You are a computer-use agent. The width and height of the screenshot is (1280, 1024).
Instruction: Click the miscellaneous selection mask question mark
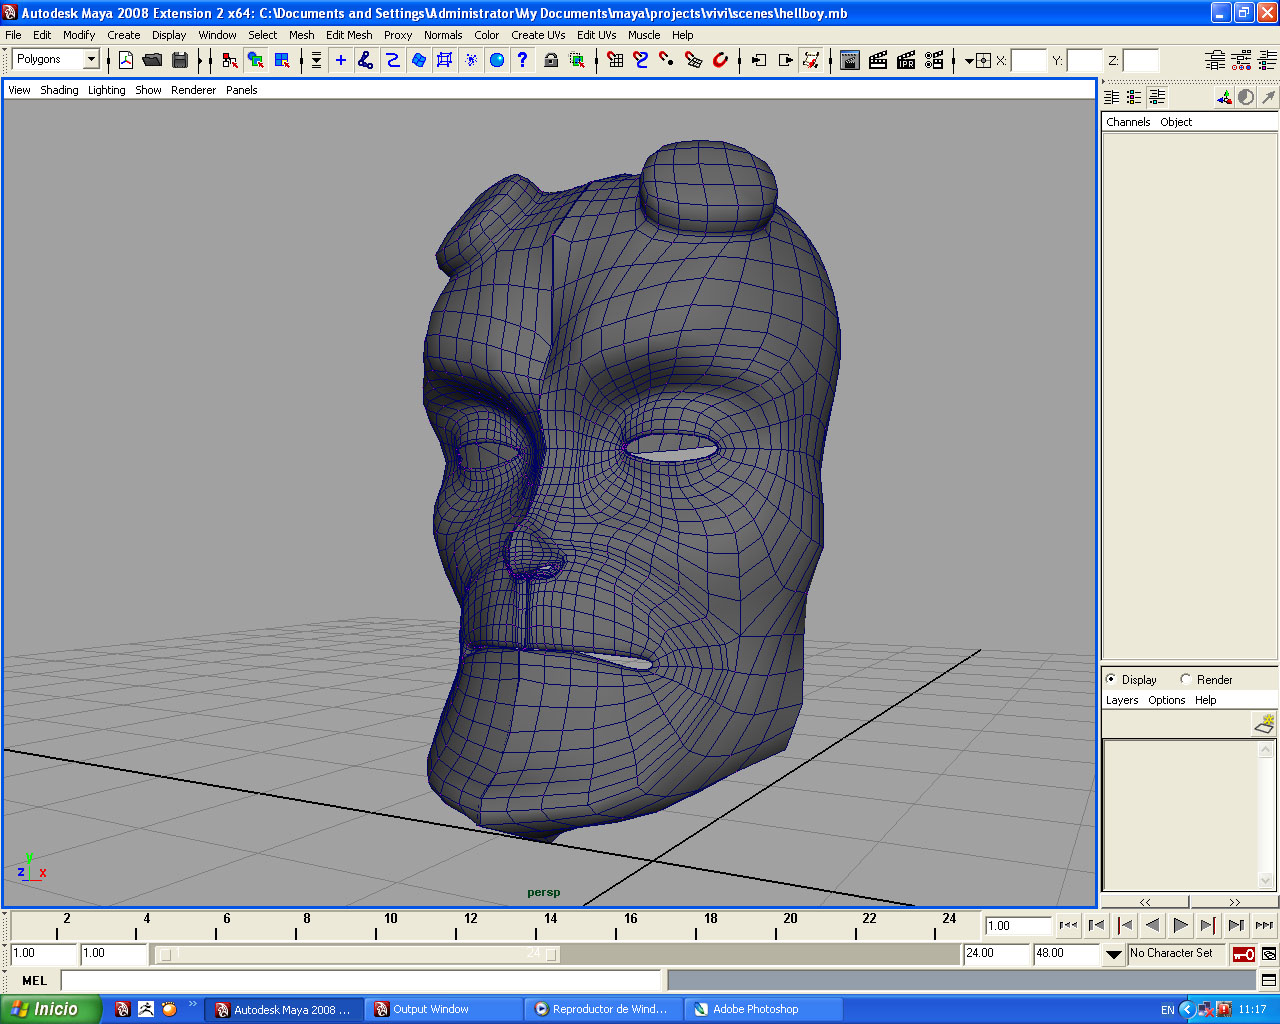(522, 60)
